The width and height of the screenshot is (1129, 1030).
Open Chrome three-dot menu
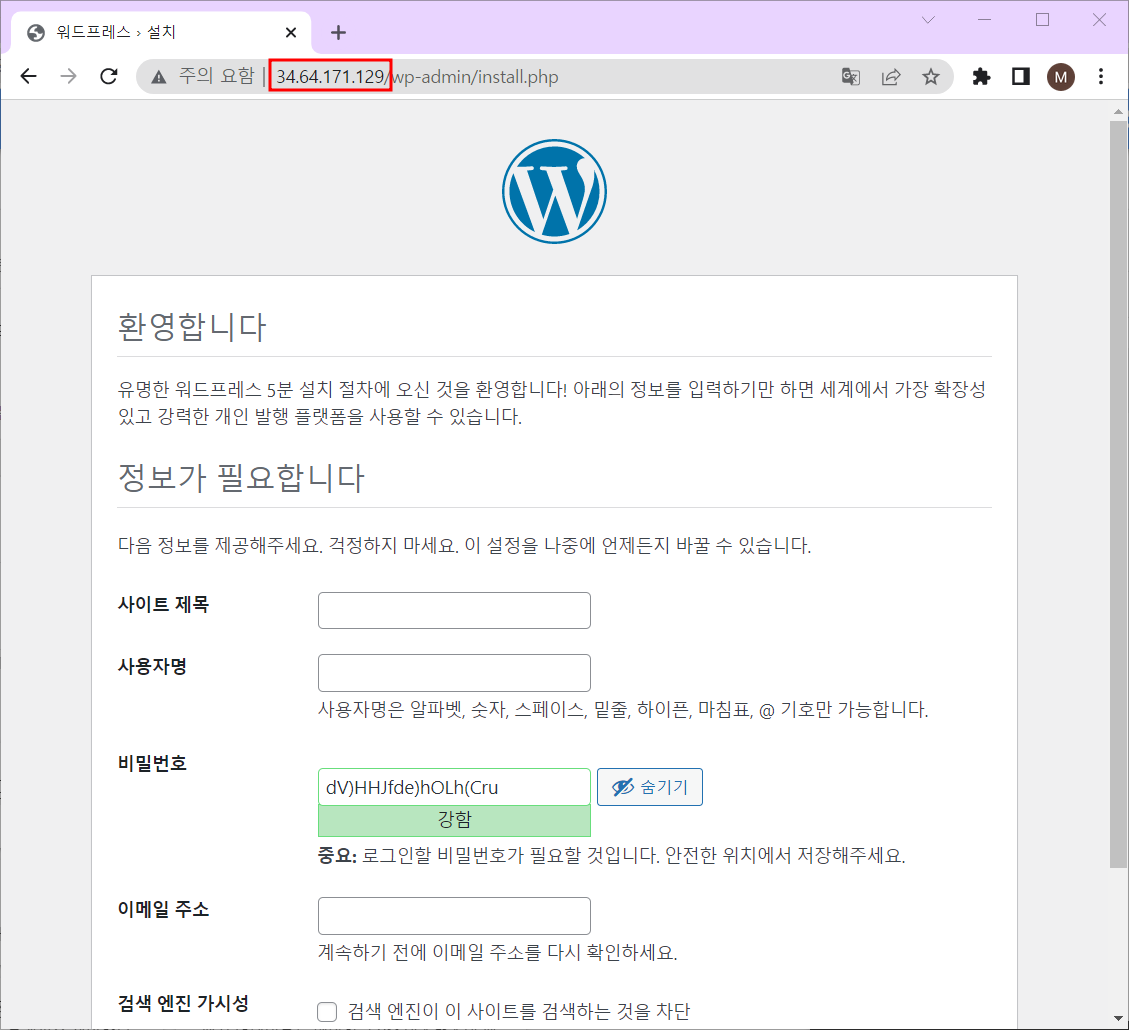point(1100,76)
